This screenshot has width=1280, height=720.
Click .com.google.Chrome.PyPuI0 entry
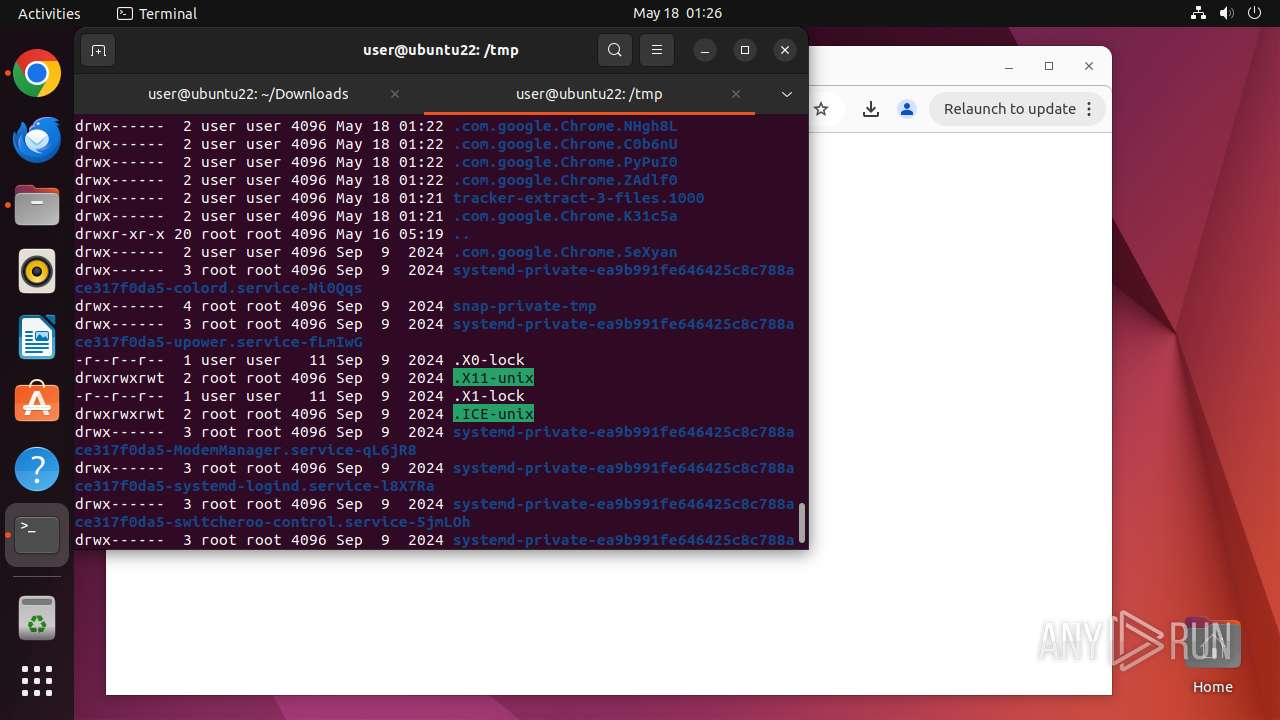click(565, 162)
